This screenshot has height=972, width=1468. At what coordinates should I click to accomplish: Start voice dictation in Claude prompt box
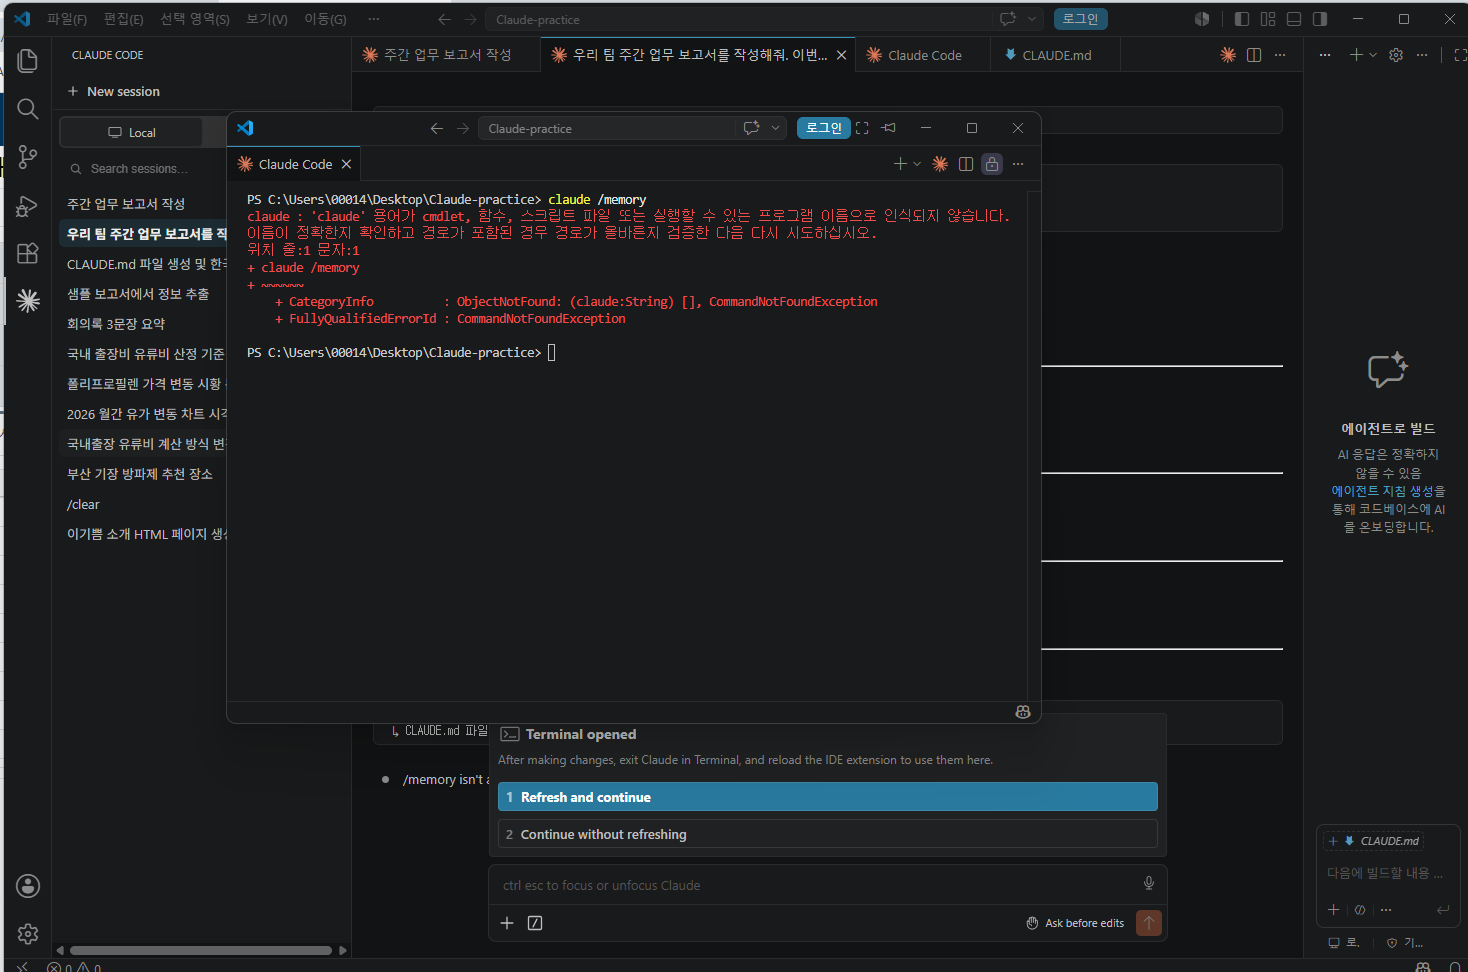(x=1149, y=883)
